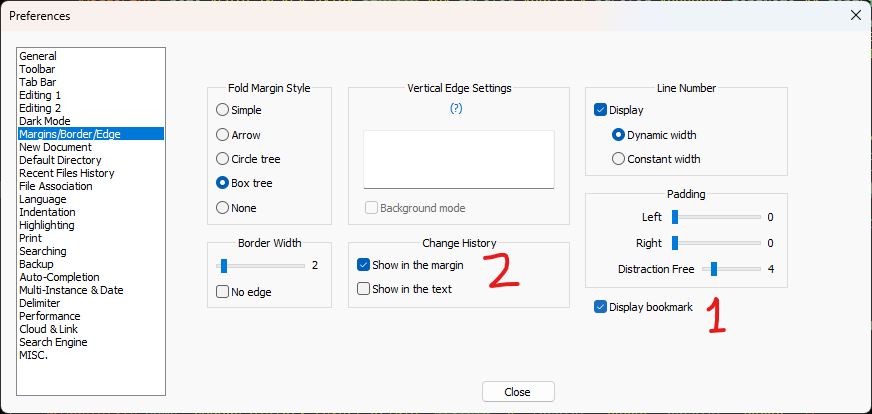872x414 pixels.
Task: Select the Simple fold margin style
Action: [223, 110]
